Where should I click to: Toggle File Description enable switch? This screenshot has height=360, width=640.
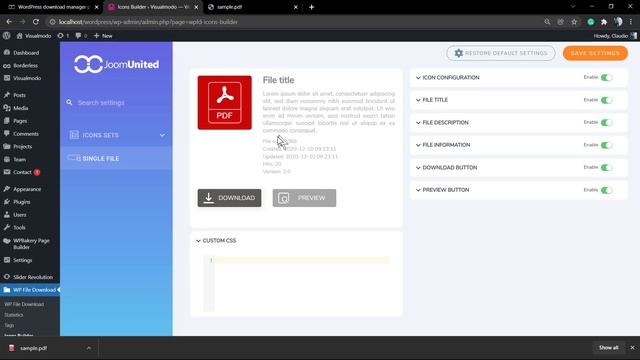[x=607, y=122]
